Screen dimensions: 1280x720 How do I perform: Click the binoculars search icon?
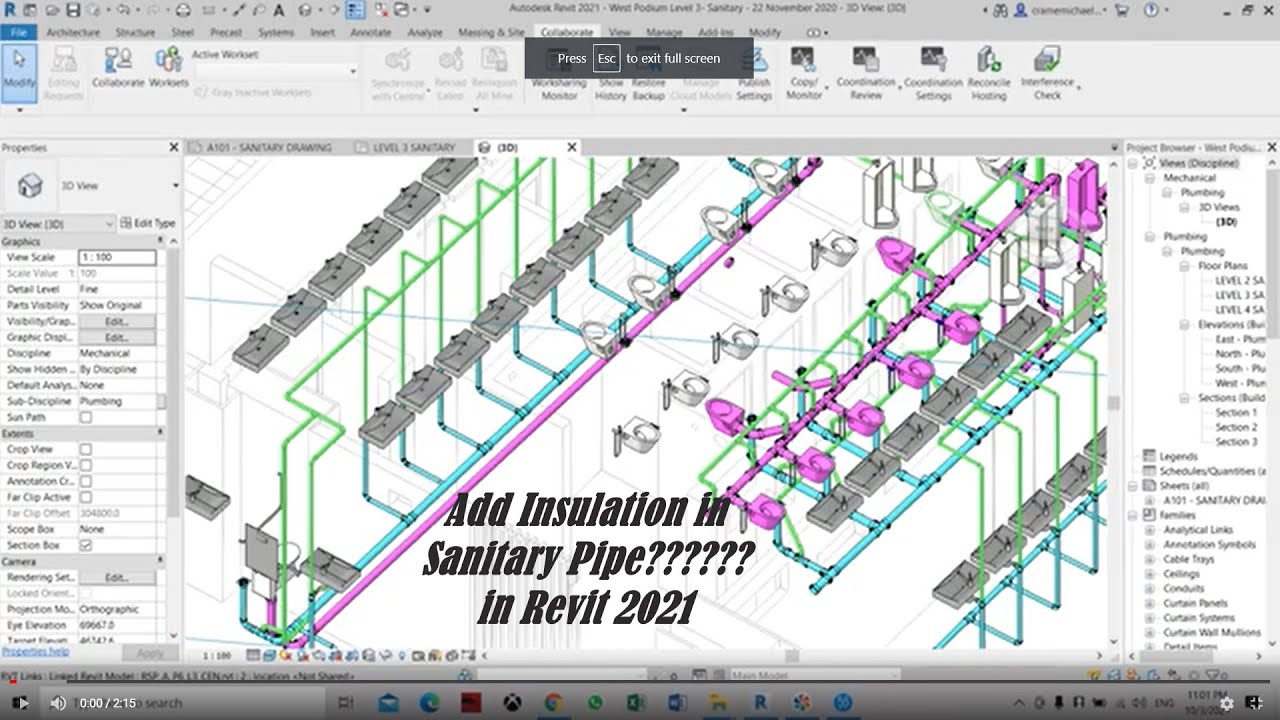point(999,10)
